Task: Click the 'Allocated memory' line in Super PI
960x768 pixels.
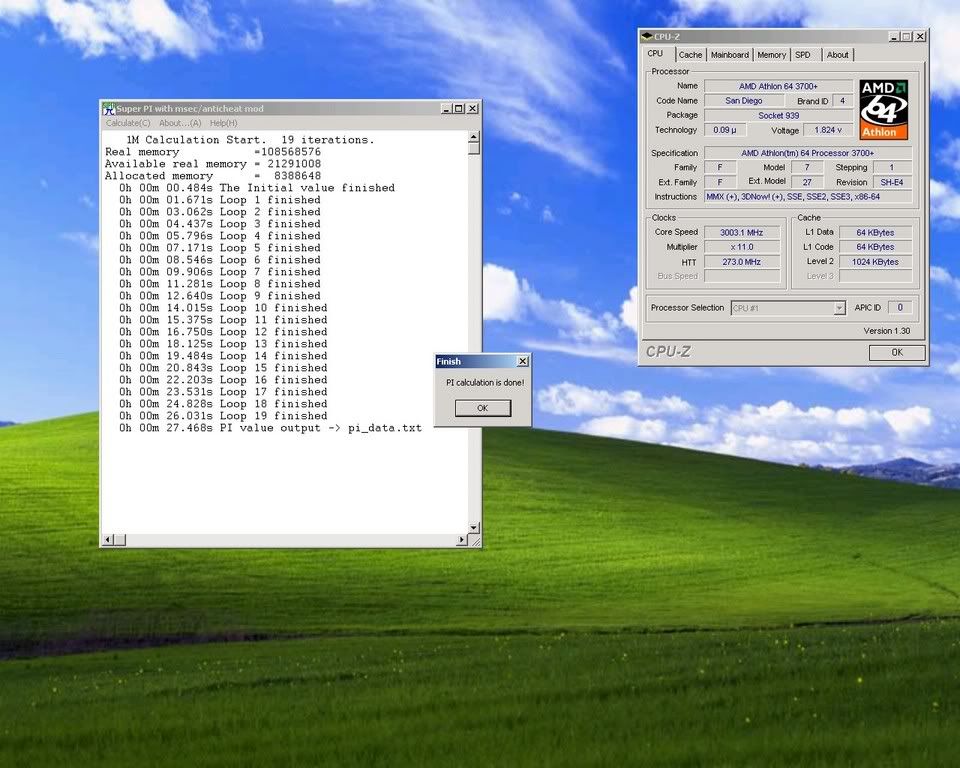Action: point(213,176)
